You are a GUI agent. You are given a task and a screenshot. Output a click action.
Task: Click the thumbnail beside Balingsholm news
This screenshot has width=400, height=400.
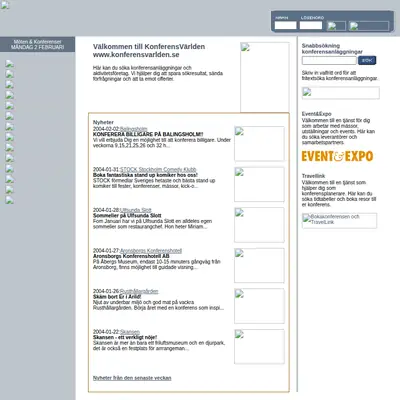[x=259, y=144]
